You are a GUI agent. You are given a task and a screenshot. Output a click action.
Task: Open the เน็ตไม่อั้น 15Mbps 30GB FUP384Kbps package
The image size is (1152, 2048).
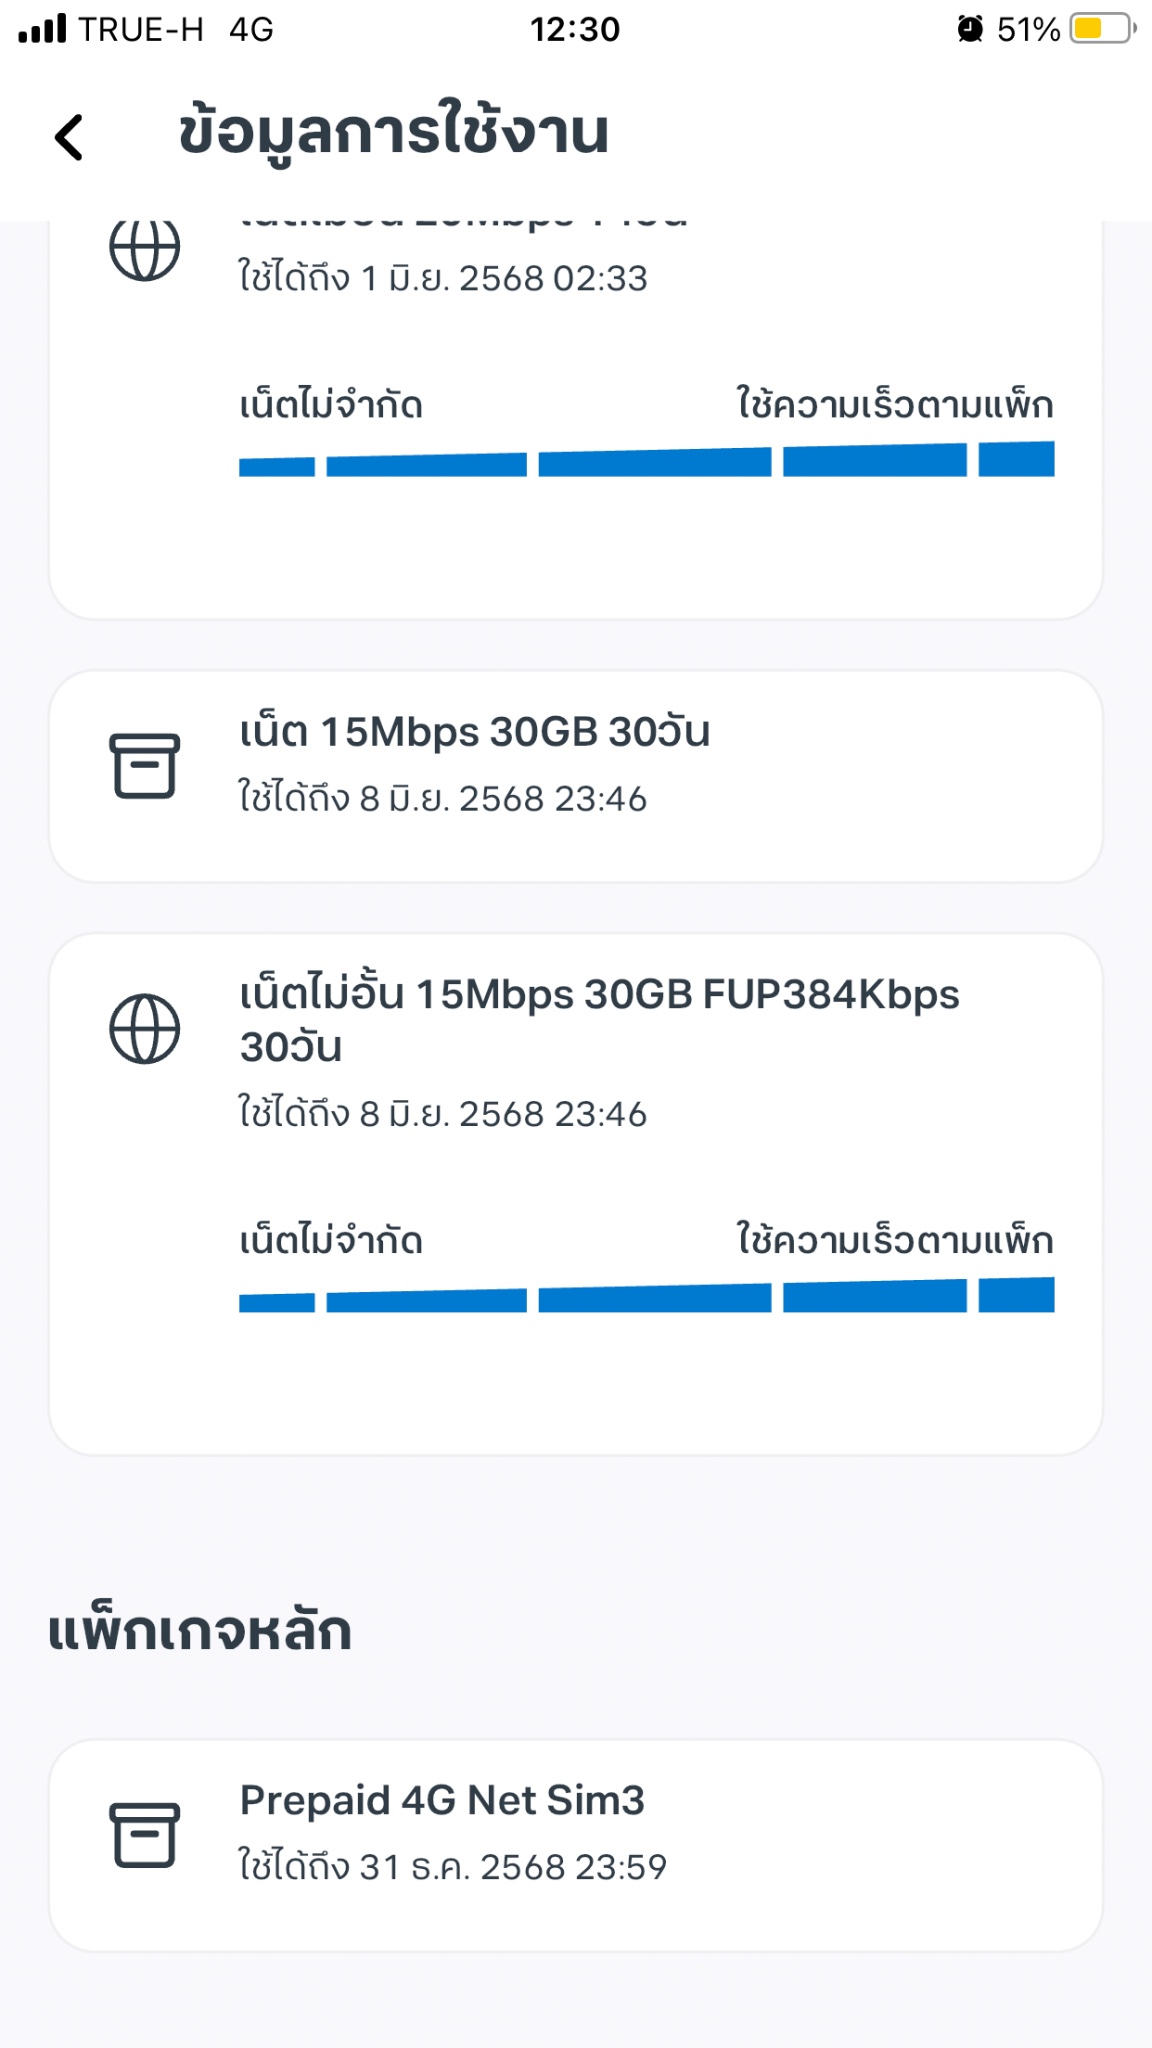click(x=576, y=1194)
